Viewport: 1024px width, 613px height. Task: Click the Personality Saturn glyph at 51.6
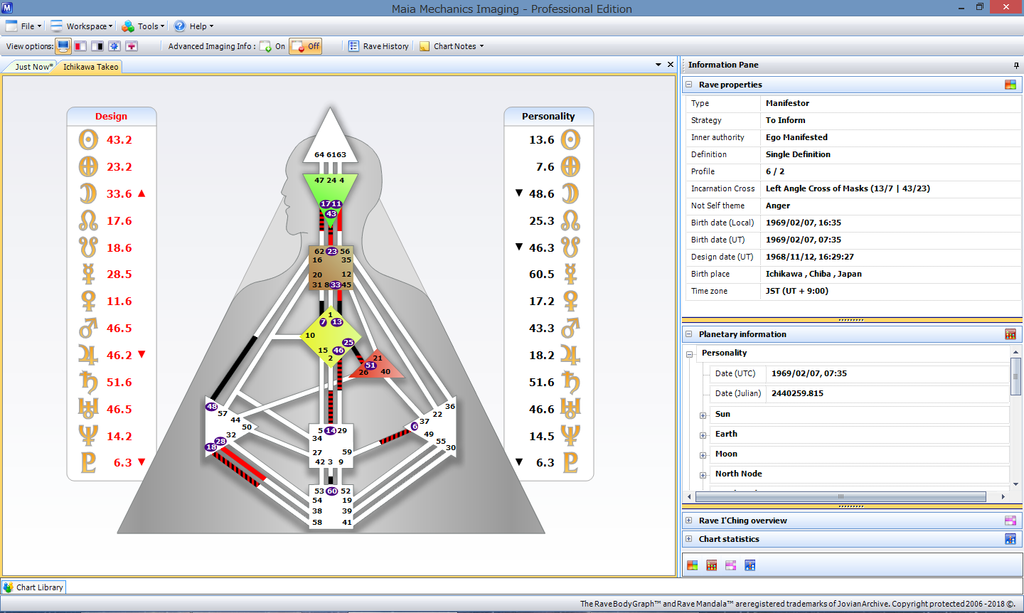point(571,382)
